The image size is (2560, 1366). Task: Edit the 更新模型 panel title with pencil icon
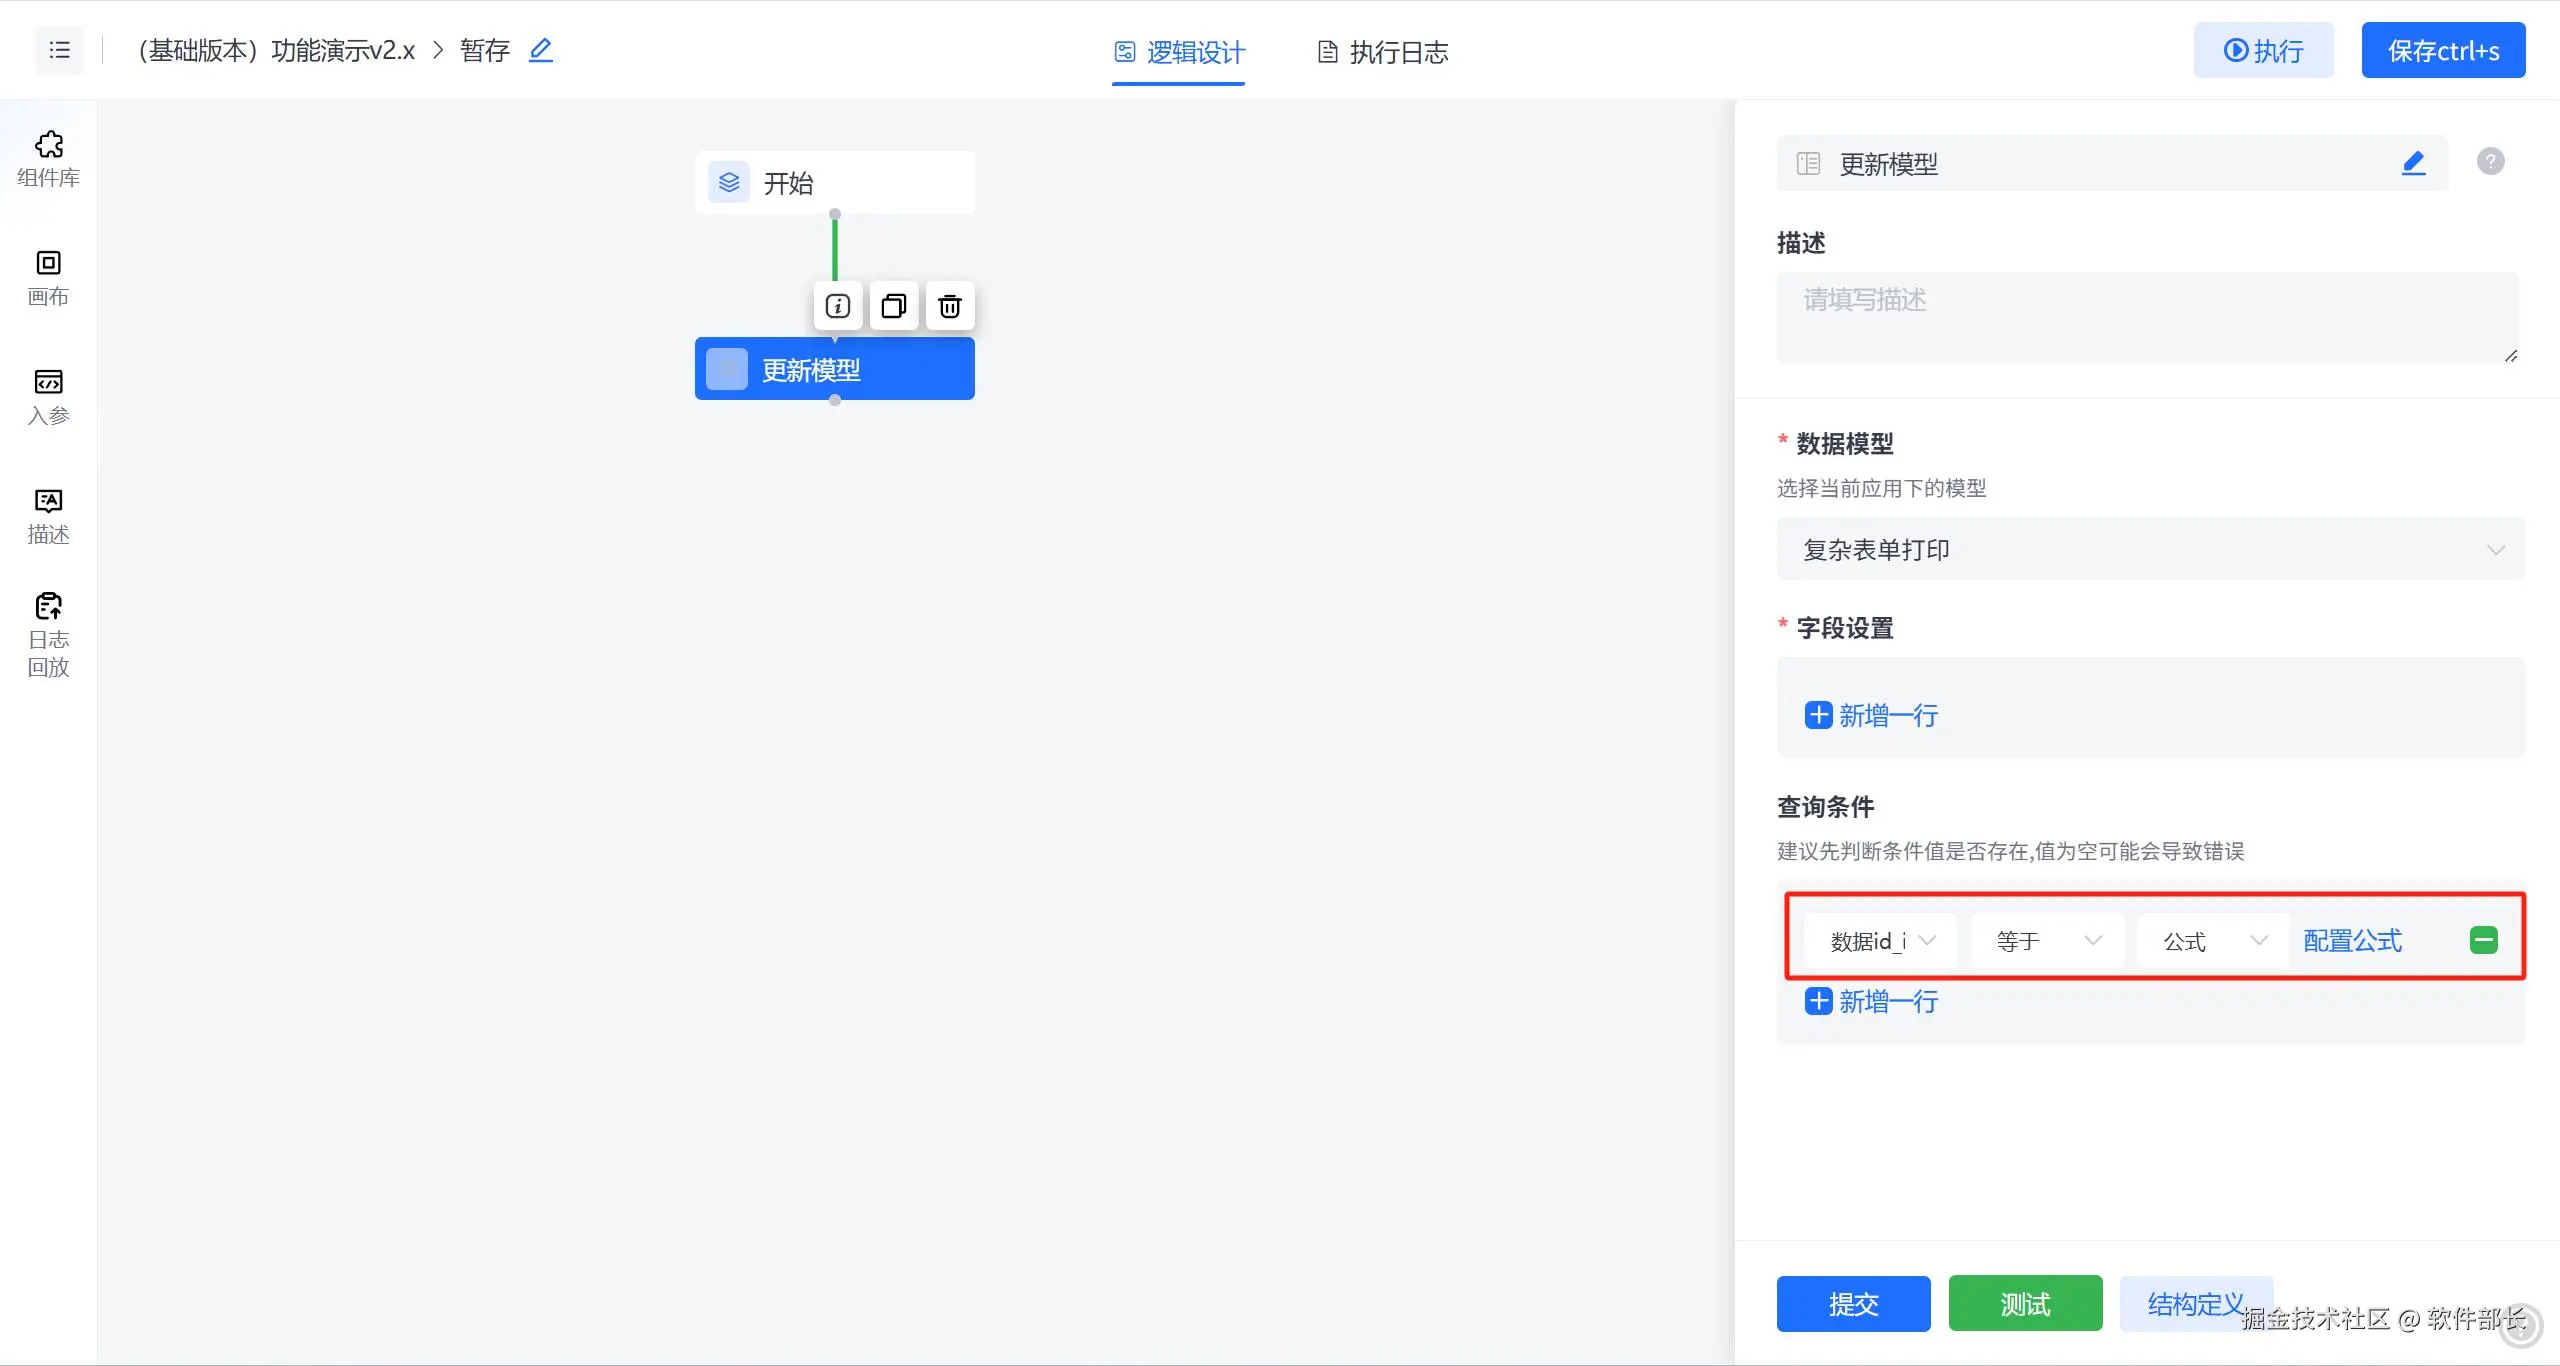pyautogui.click(x=2413, y=163)
